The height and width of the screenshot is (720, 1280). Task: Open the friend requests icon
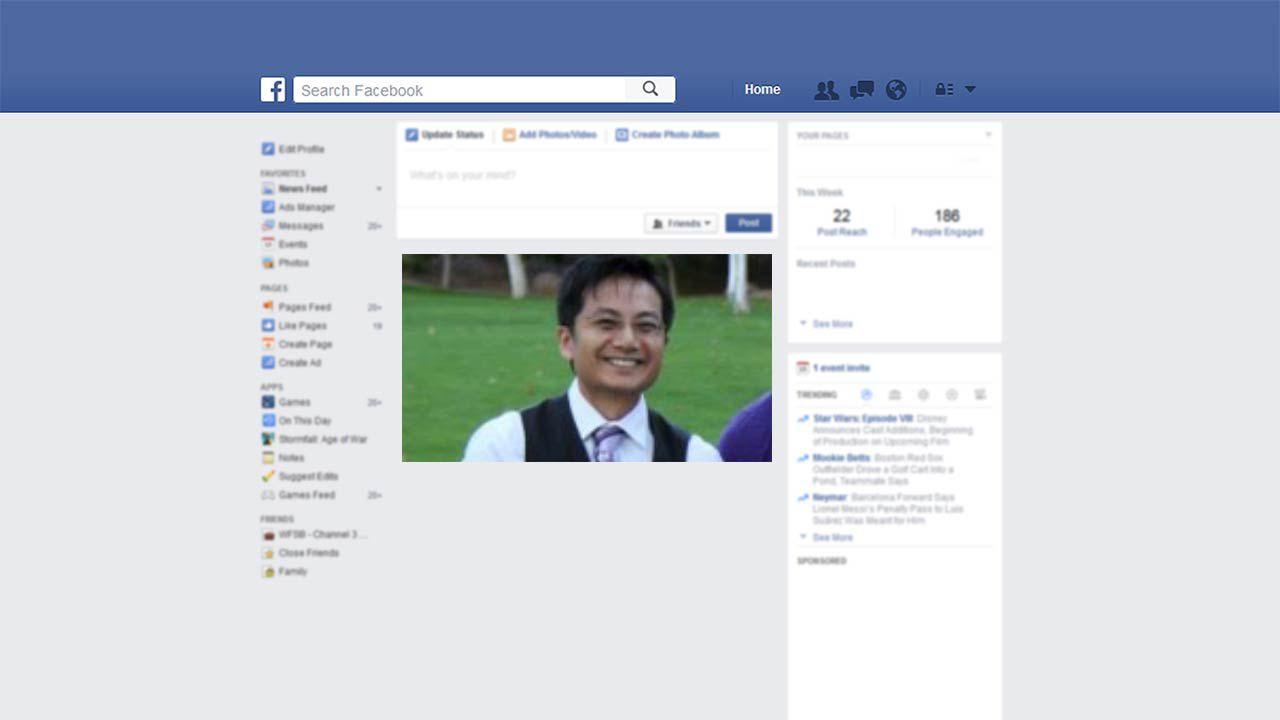[x=826, y=90]
